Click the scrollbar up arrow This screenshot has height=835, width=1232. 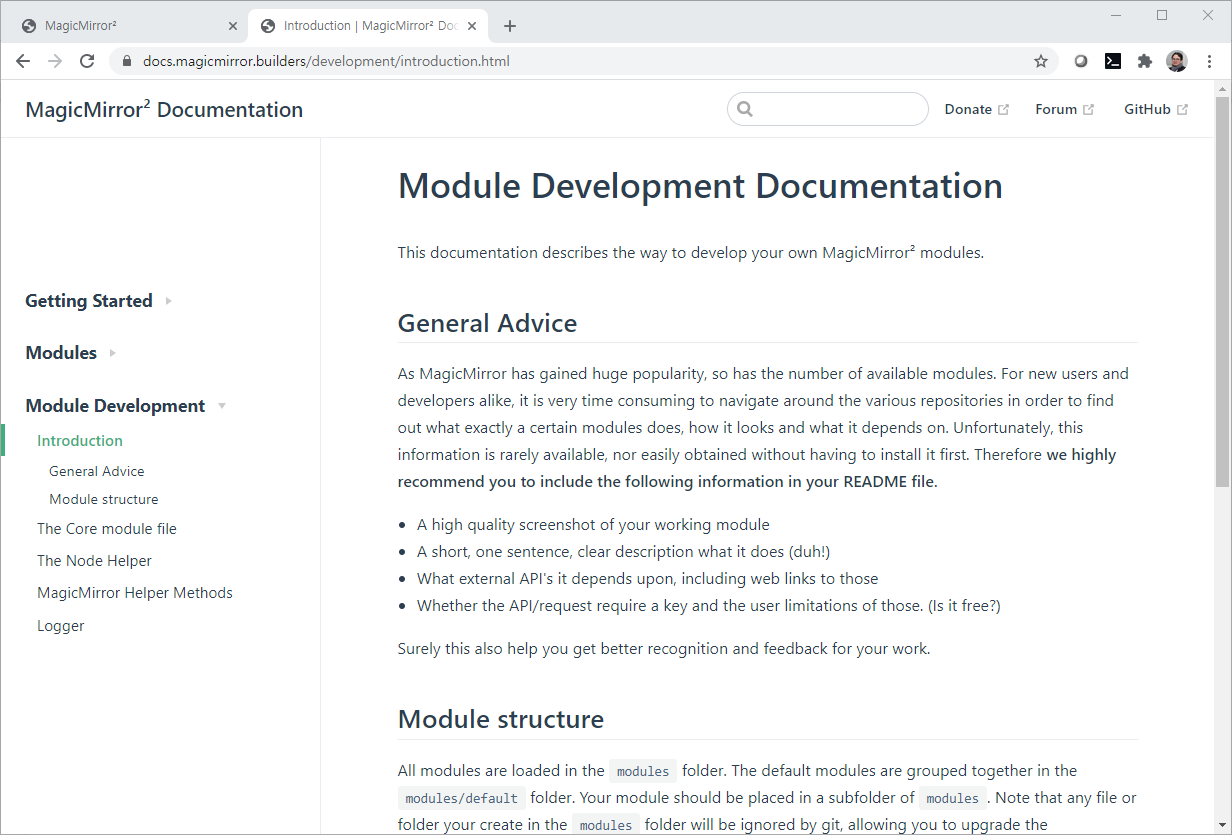1222,89
